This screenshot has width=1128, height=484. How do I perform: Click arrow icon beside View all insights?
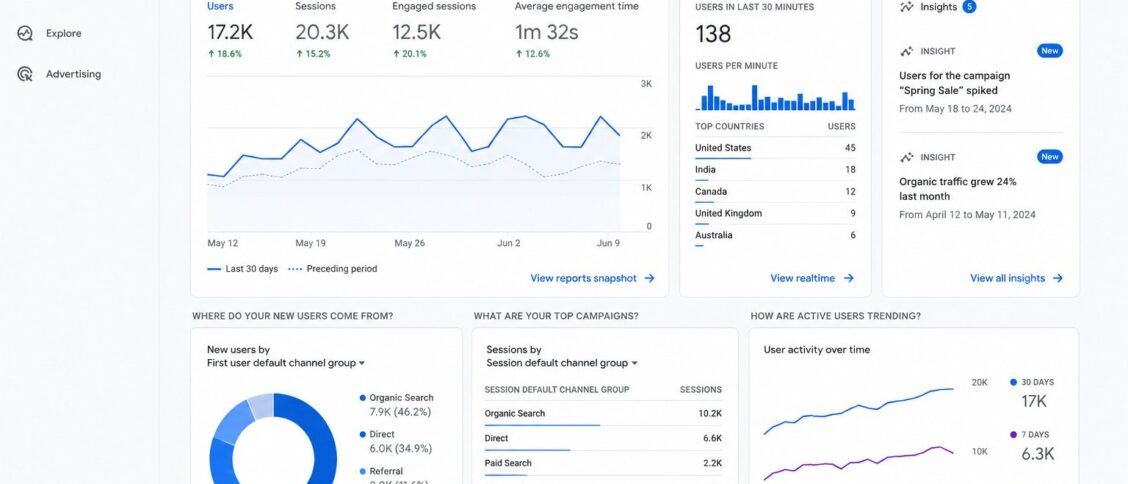point(1058,278)
